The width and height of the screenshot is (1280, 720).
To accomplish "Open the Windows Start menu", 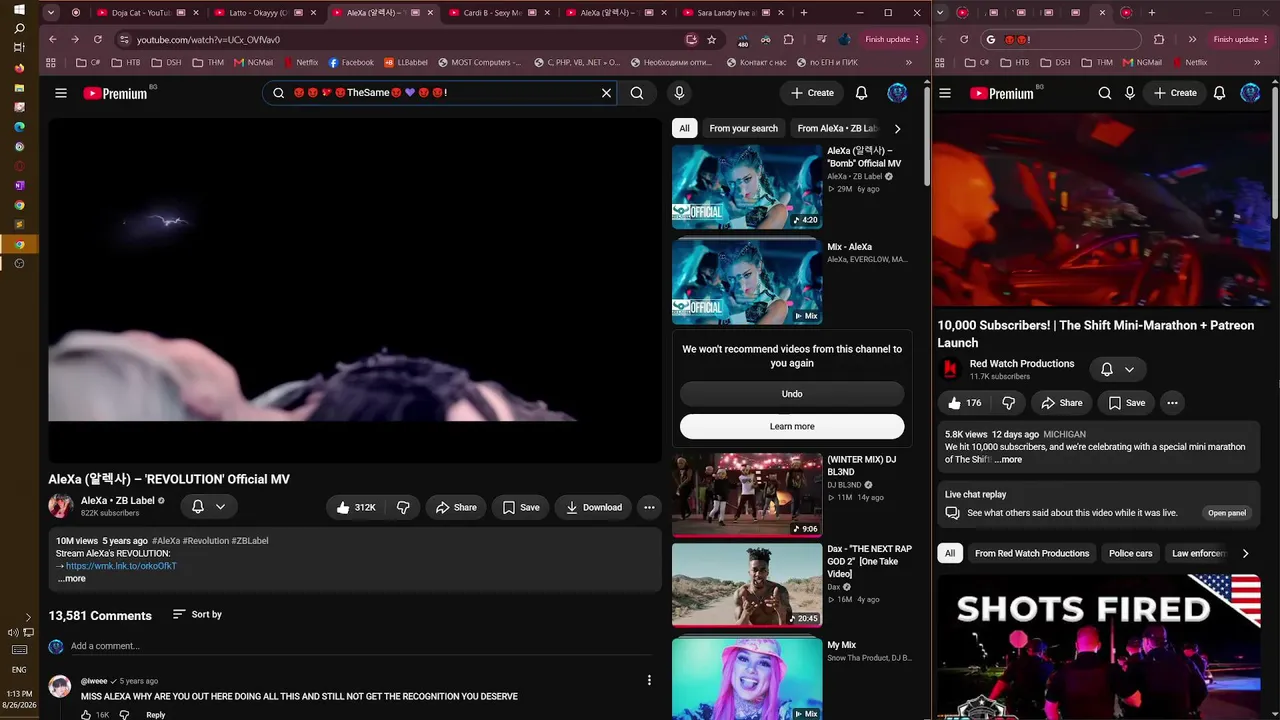I will (x=19, y=9).
